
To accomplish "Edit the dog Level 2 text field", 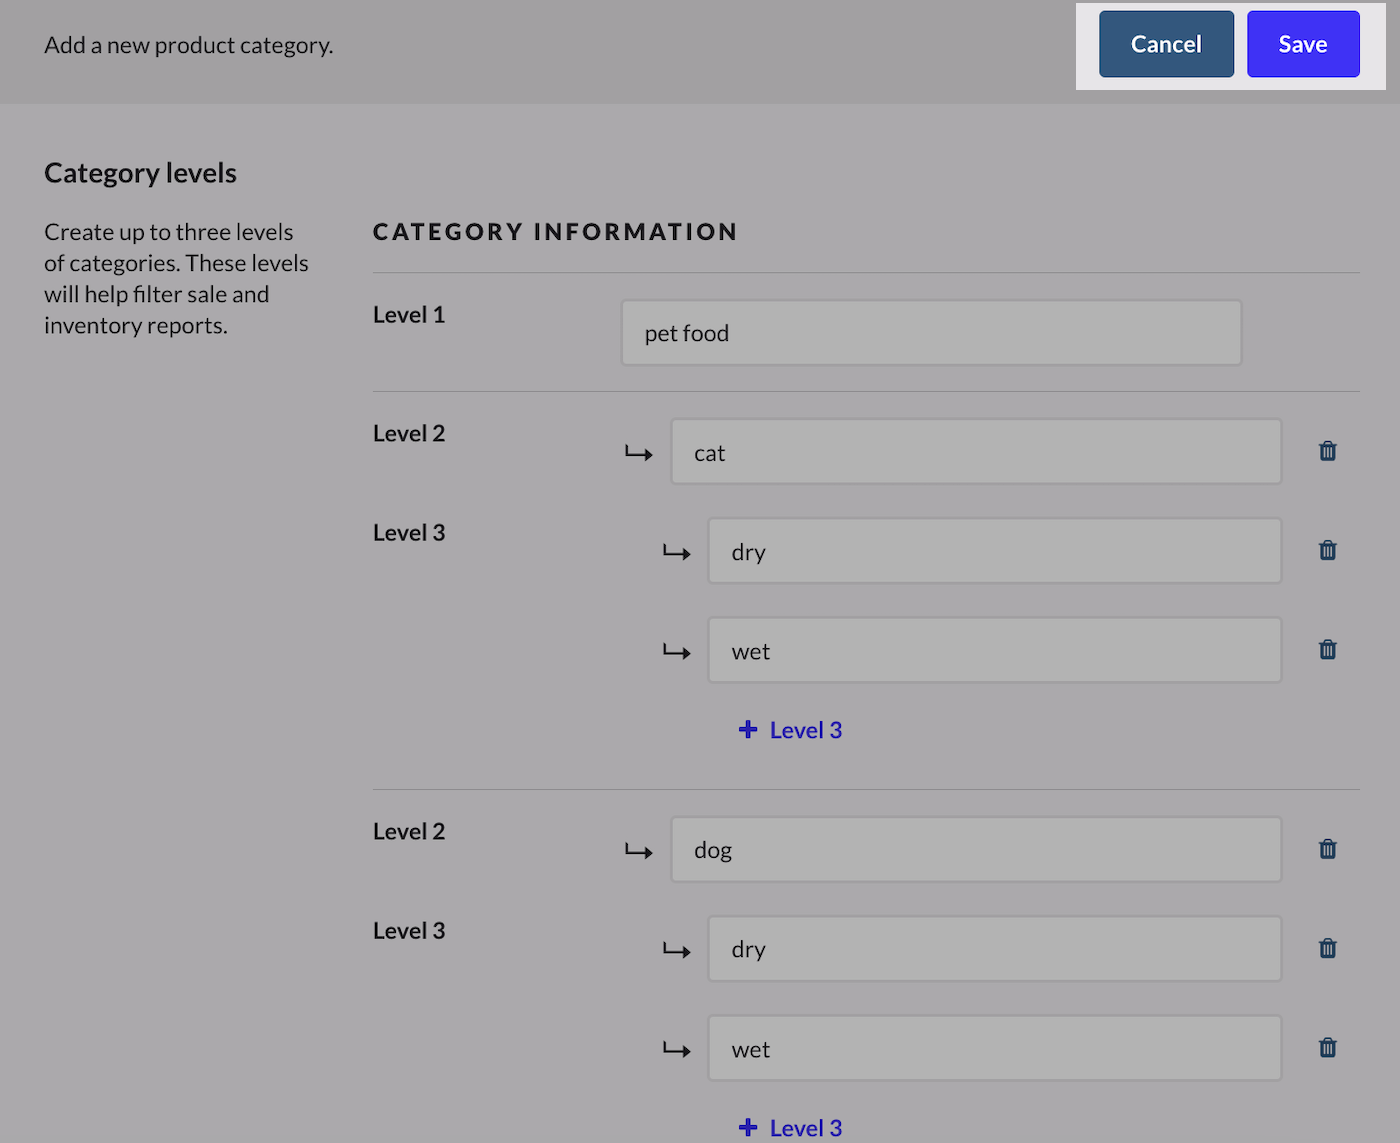I will (x=976, y=850).
